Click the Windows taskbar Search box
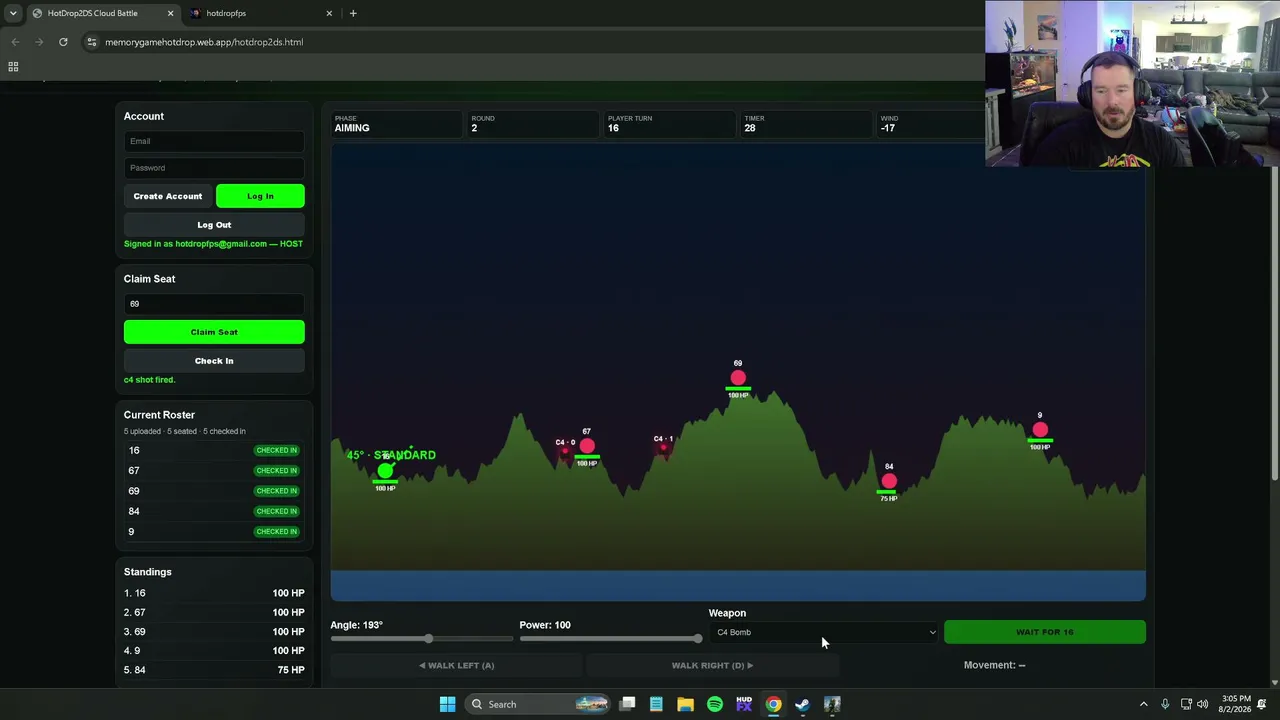The width and height of the screenshot is (1280, 720). [538, 704]
